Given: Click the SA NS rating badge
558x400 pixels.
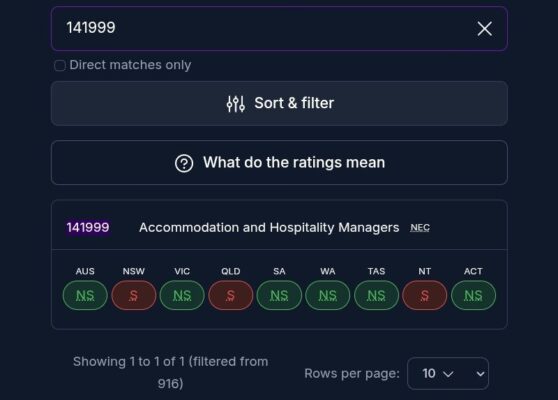Looking at the screenshot, I should pyautogui.click(x=279, y=295).
